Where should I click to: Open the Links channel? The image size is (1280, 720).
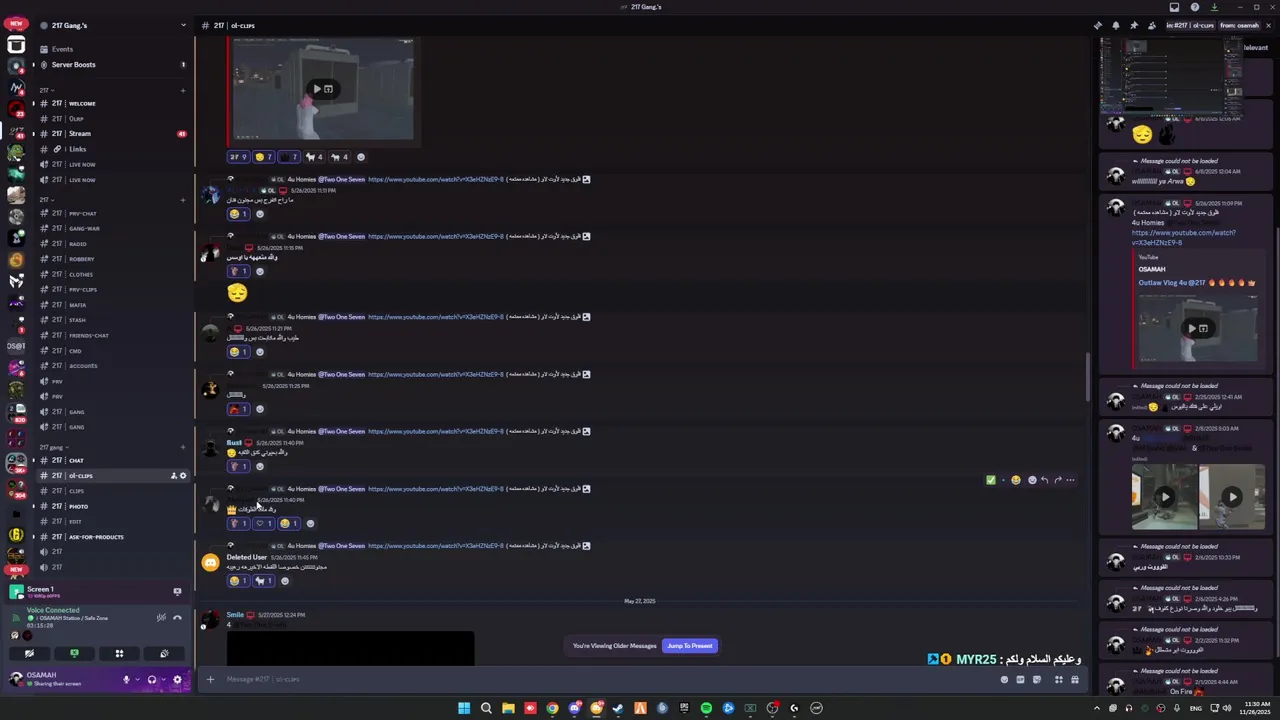click(112, 149)
